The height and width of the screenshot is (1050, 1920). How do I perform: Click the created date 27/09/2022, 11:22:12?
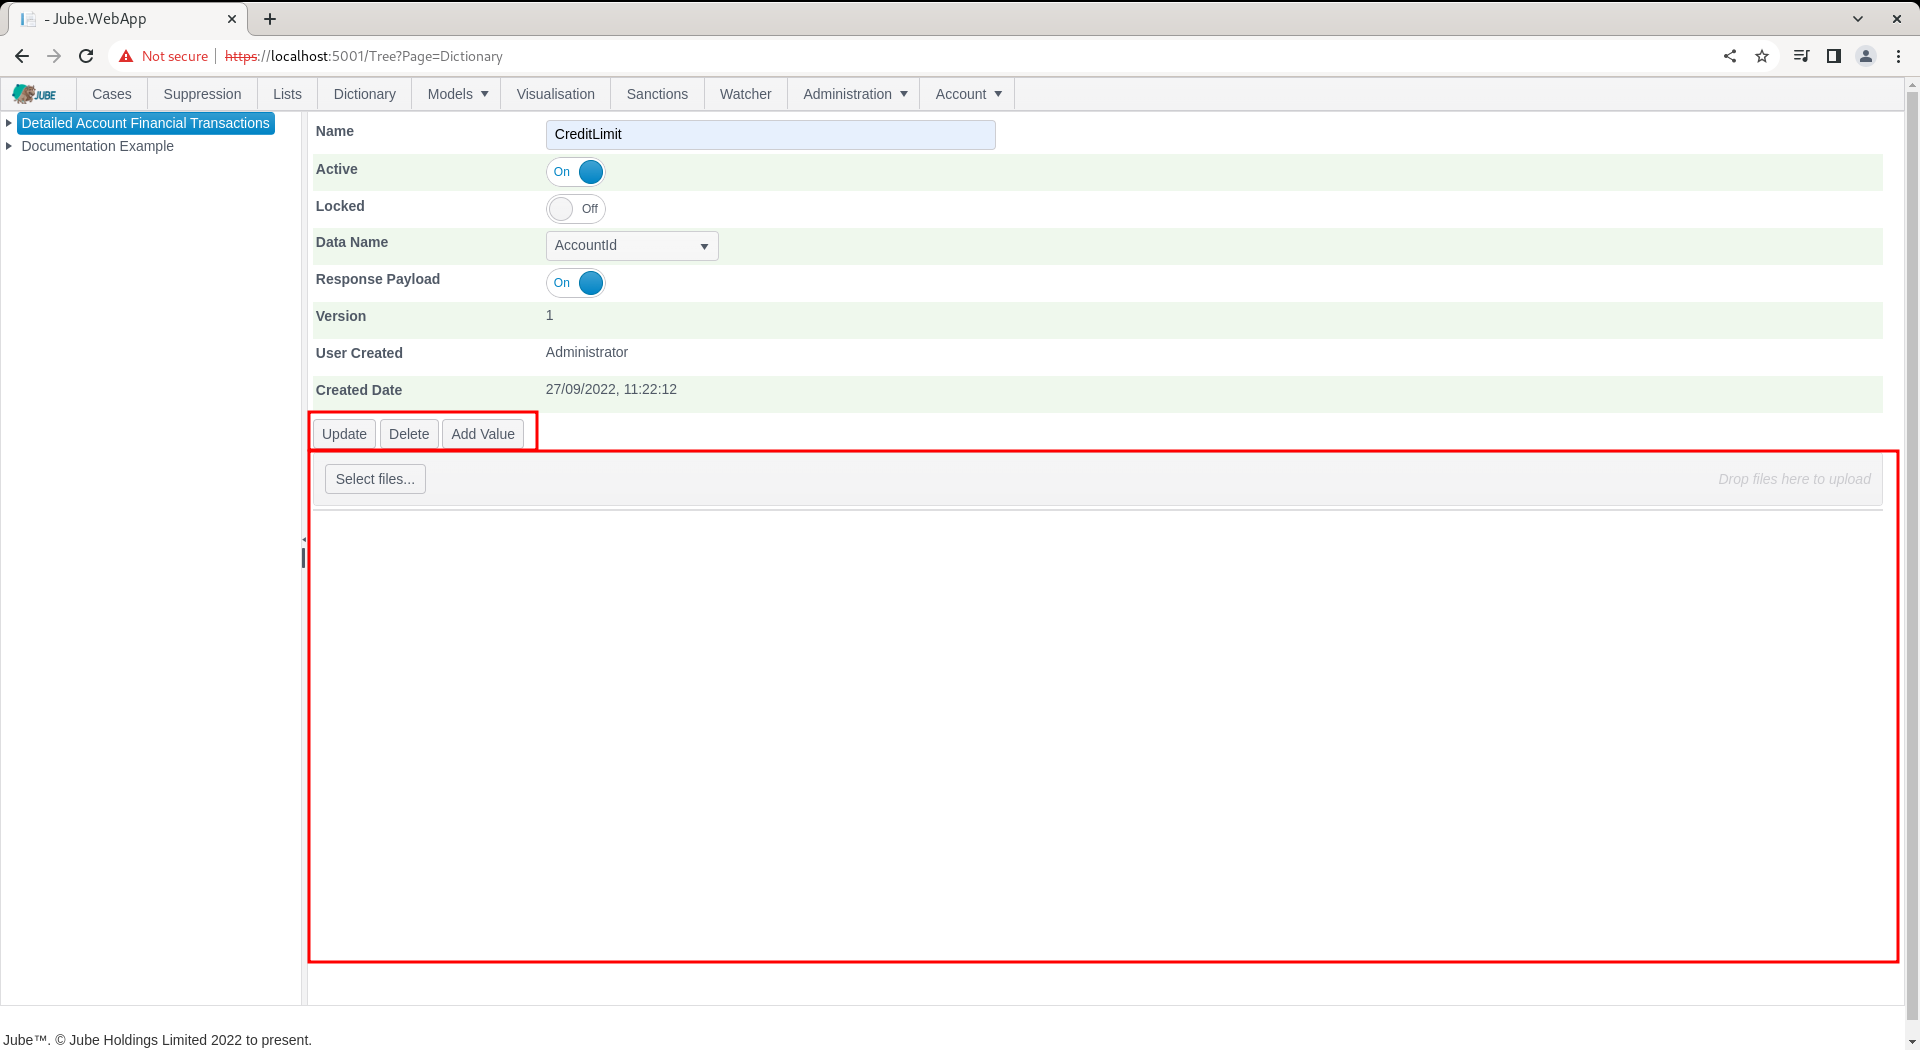611,389
